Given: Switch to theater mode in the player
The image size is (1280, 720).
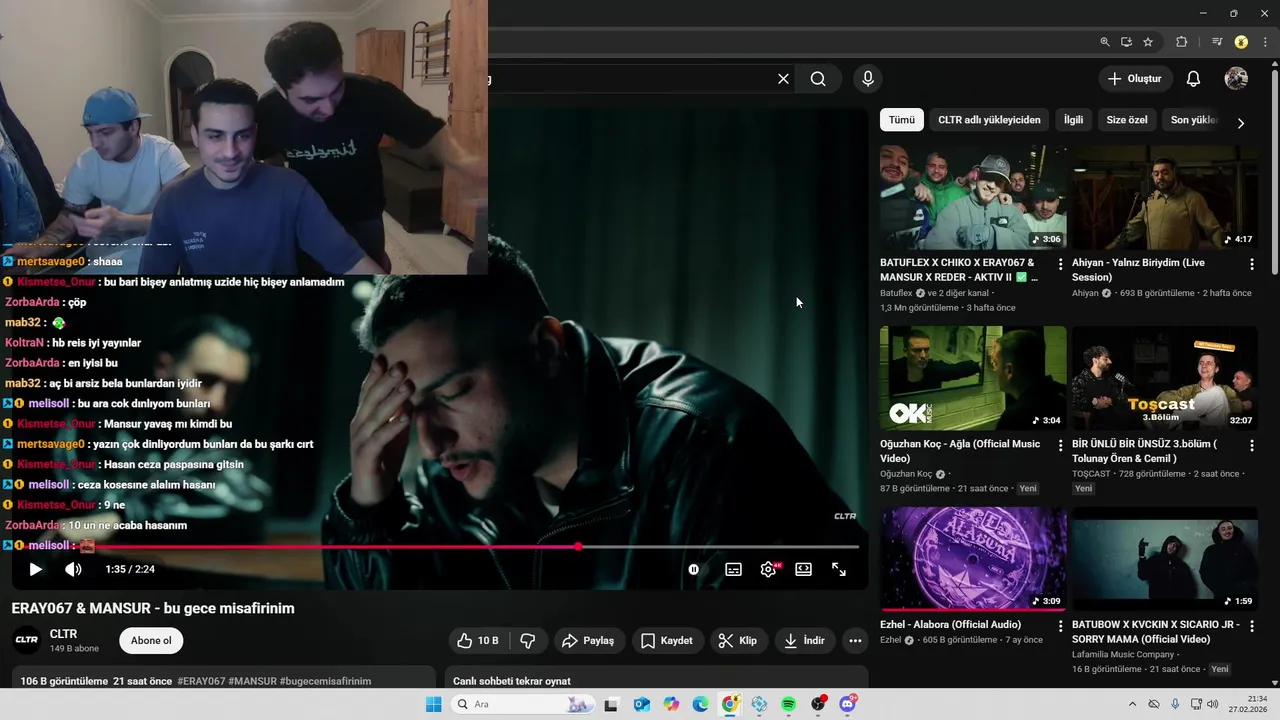Looking at the screenshot, I should click(803, 569).
